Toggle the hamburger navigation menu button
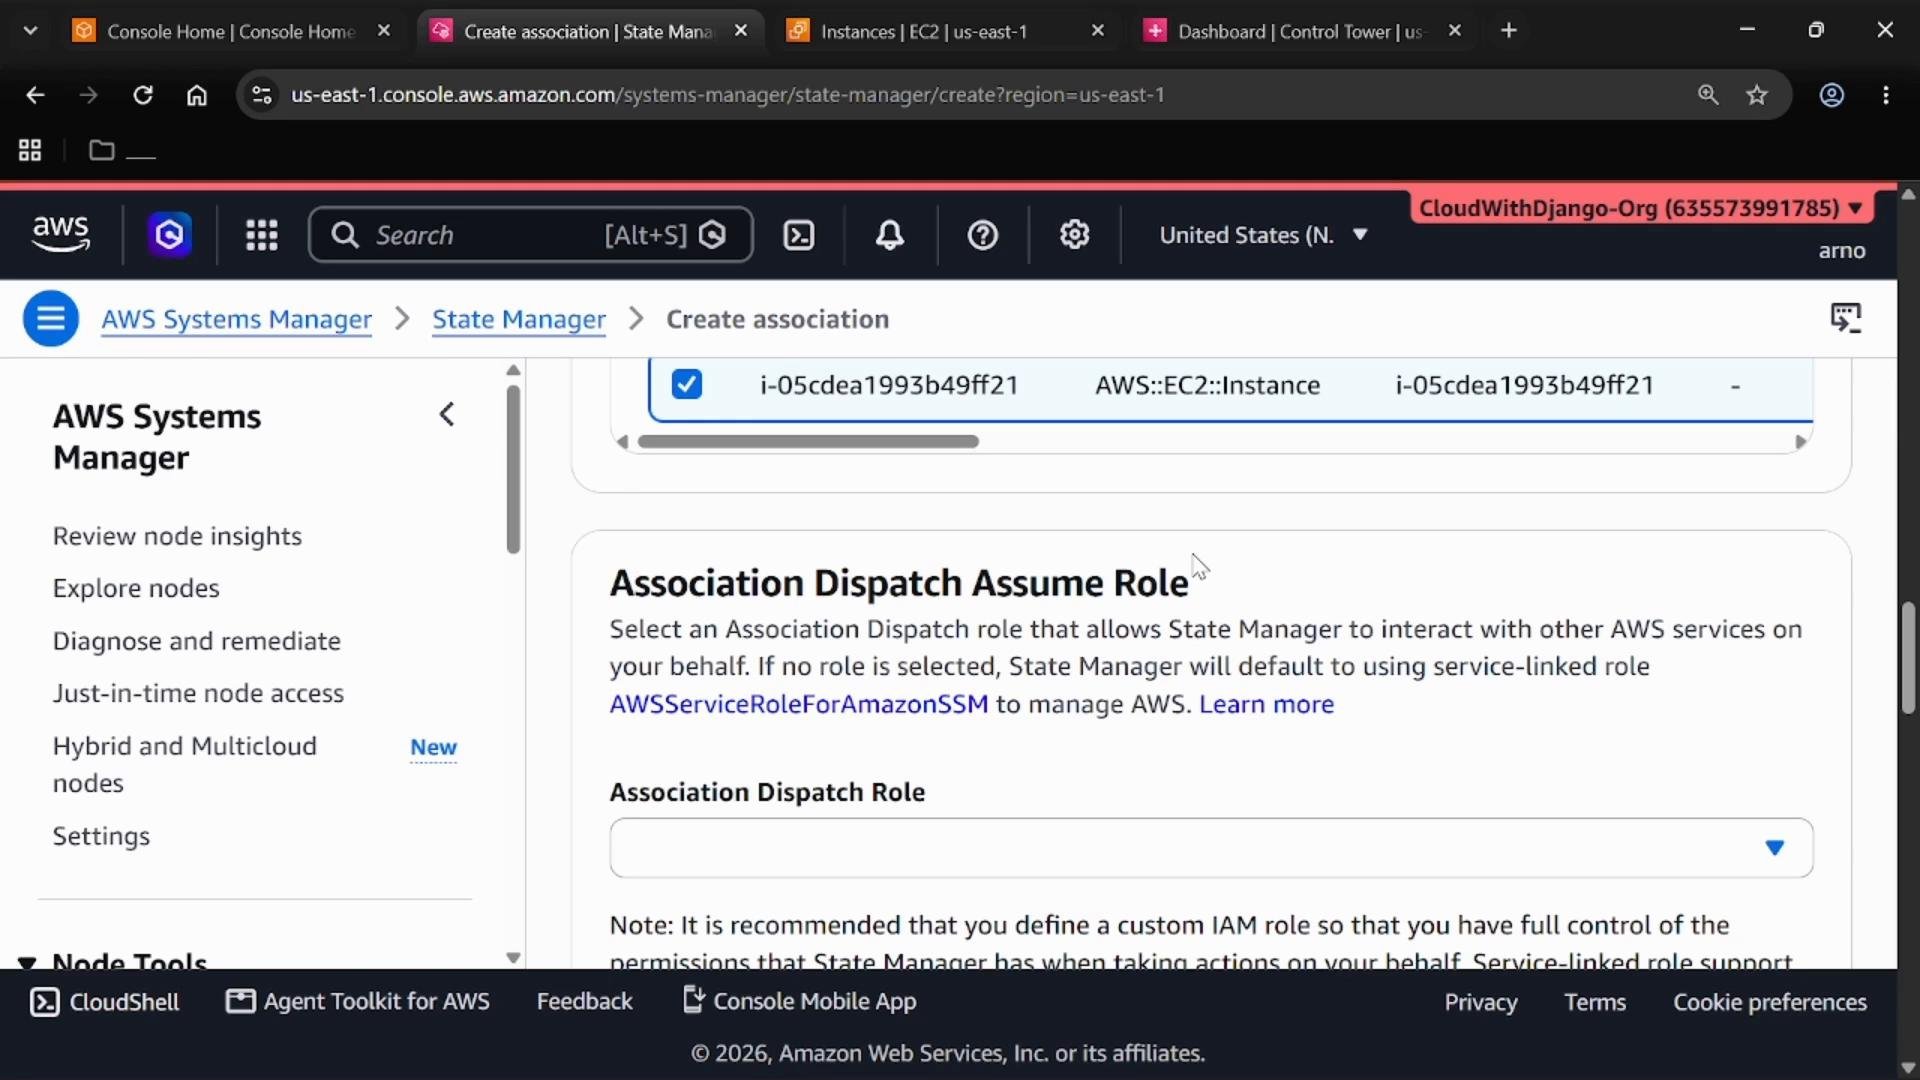 (x=51, y=319)
